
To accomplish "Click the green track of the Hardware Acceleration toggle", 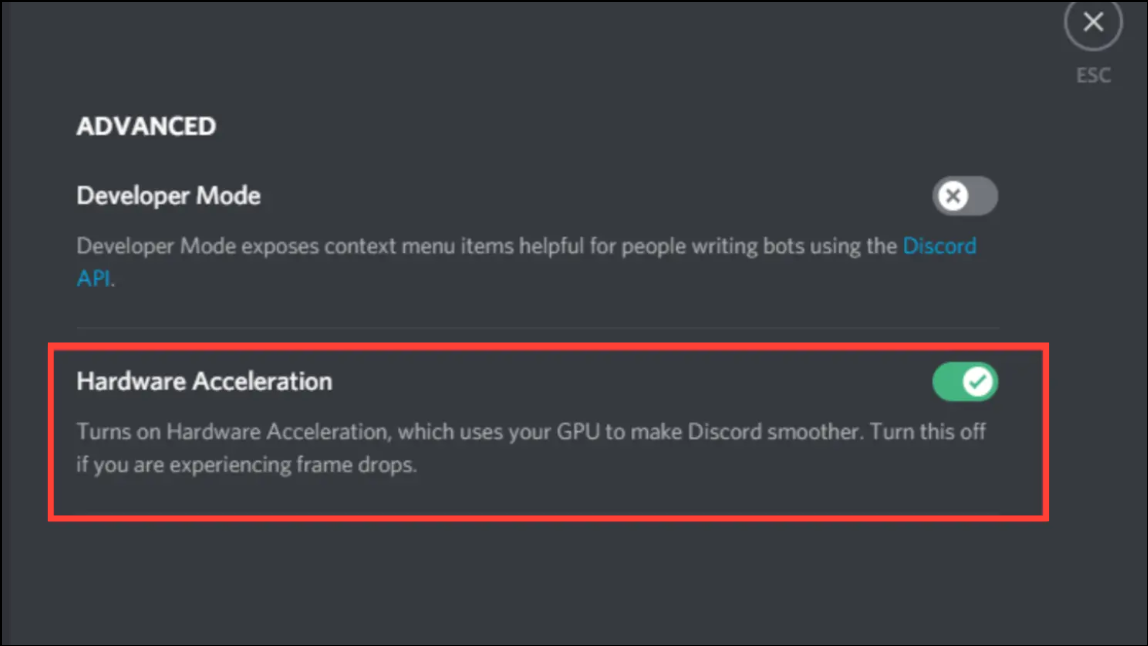I will [947, 381].
